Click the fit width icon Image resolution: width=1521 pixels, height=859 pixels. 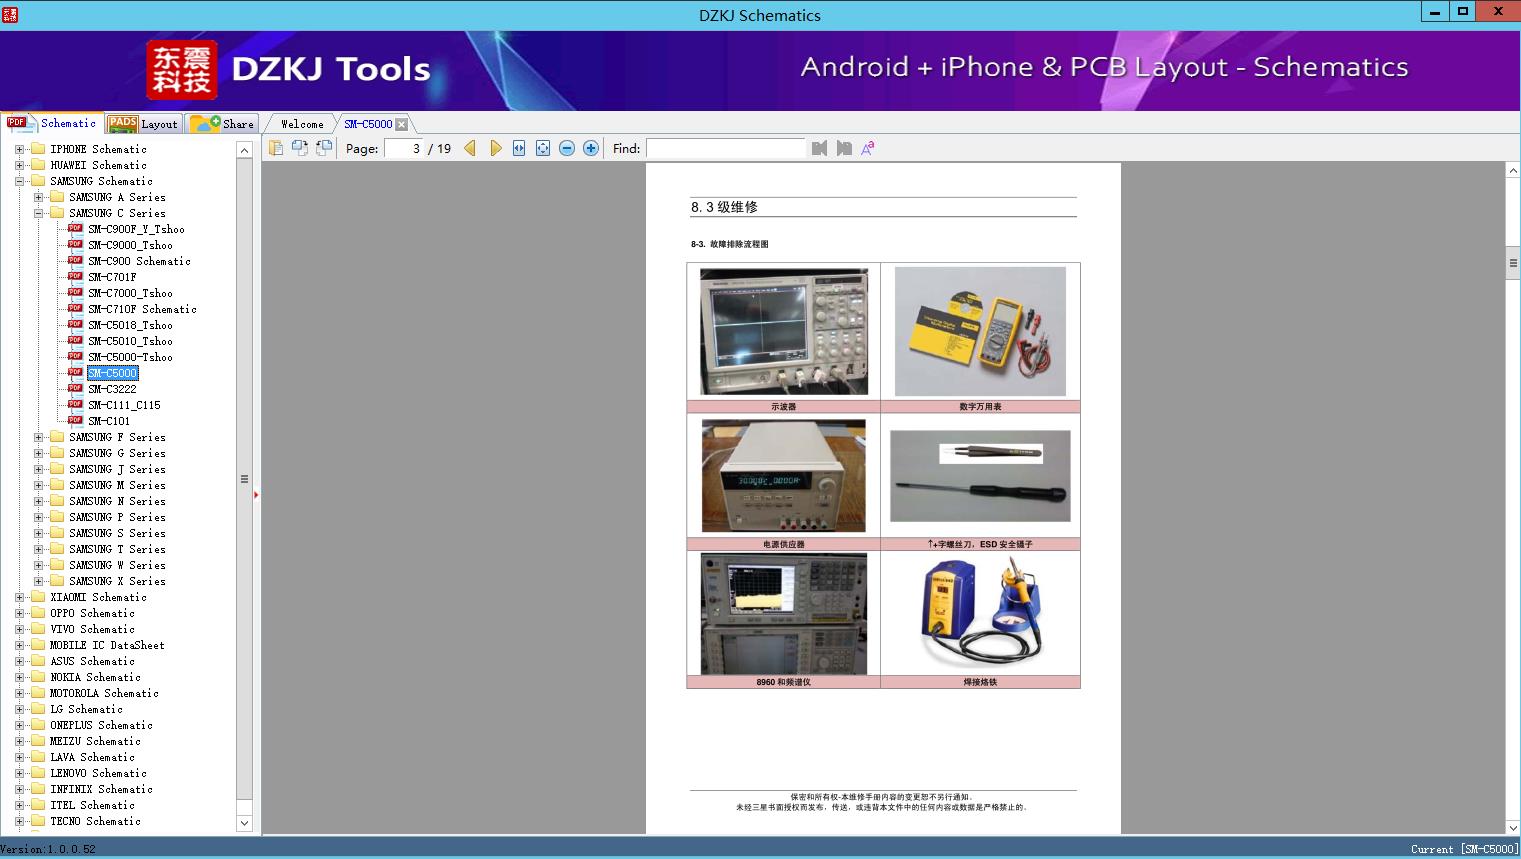click(519, 148)
